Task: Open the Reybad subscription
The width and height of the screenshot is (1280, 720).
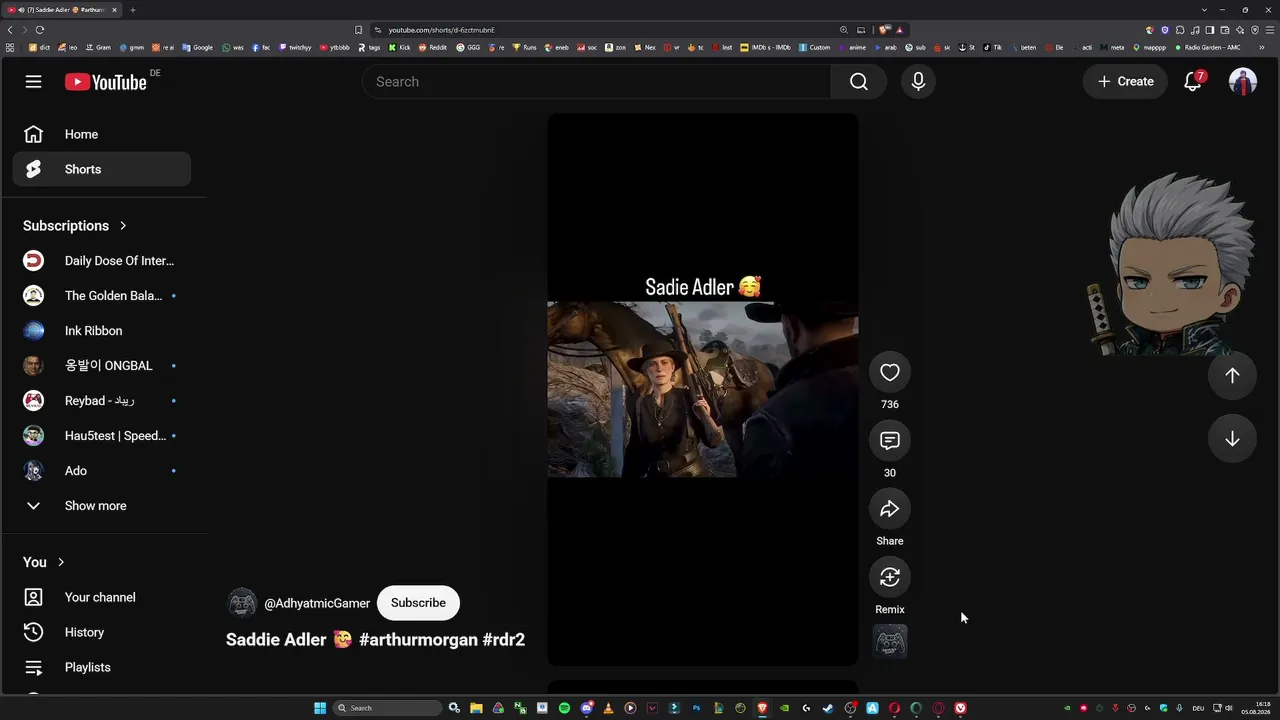Action: tap(102, 401)
